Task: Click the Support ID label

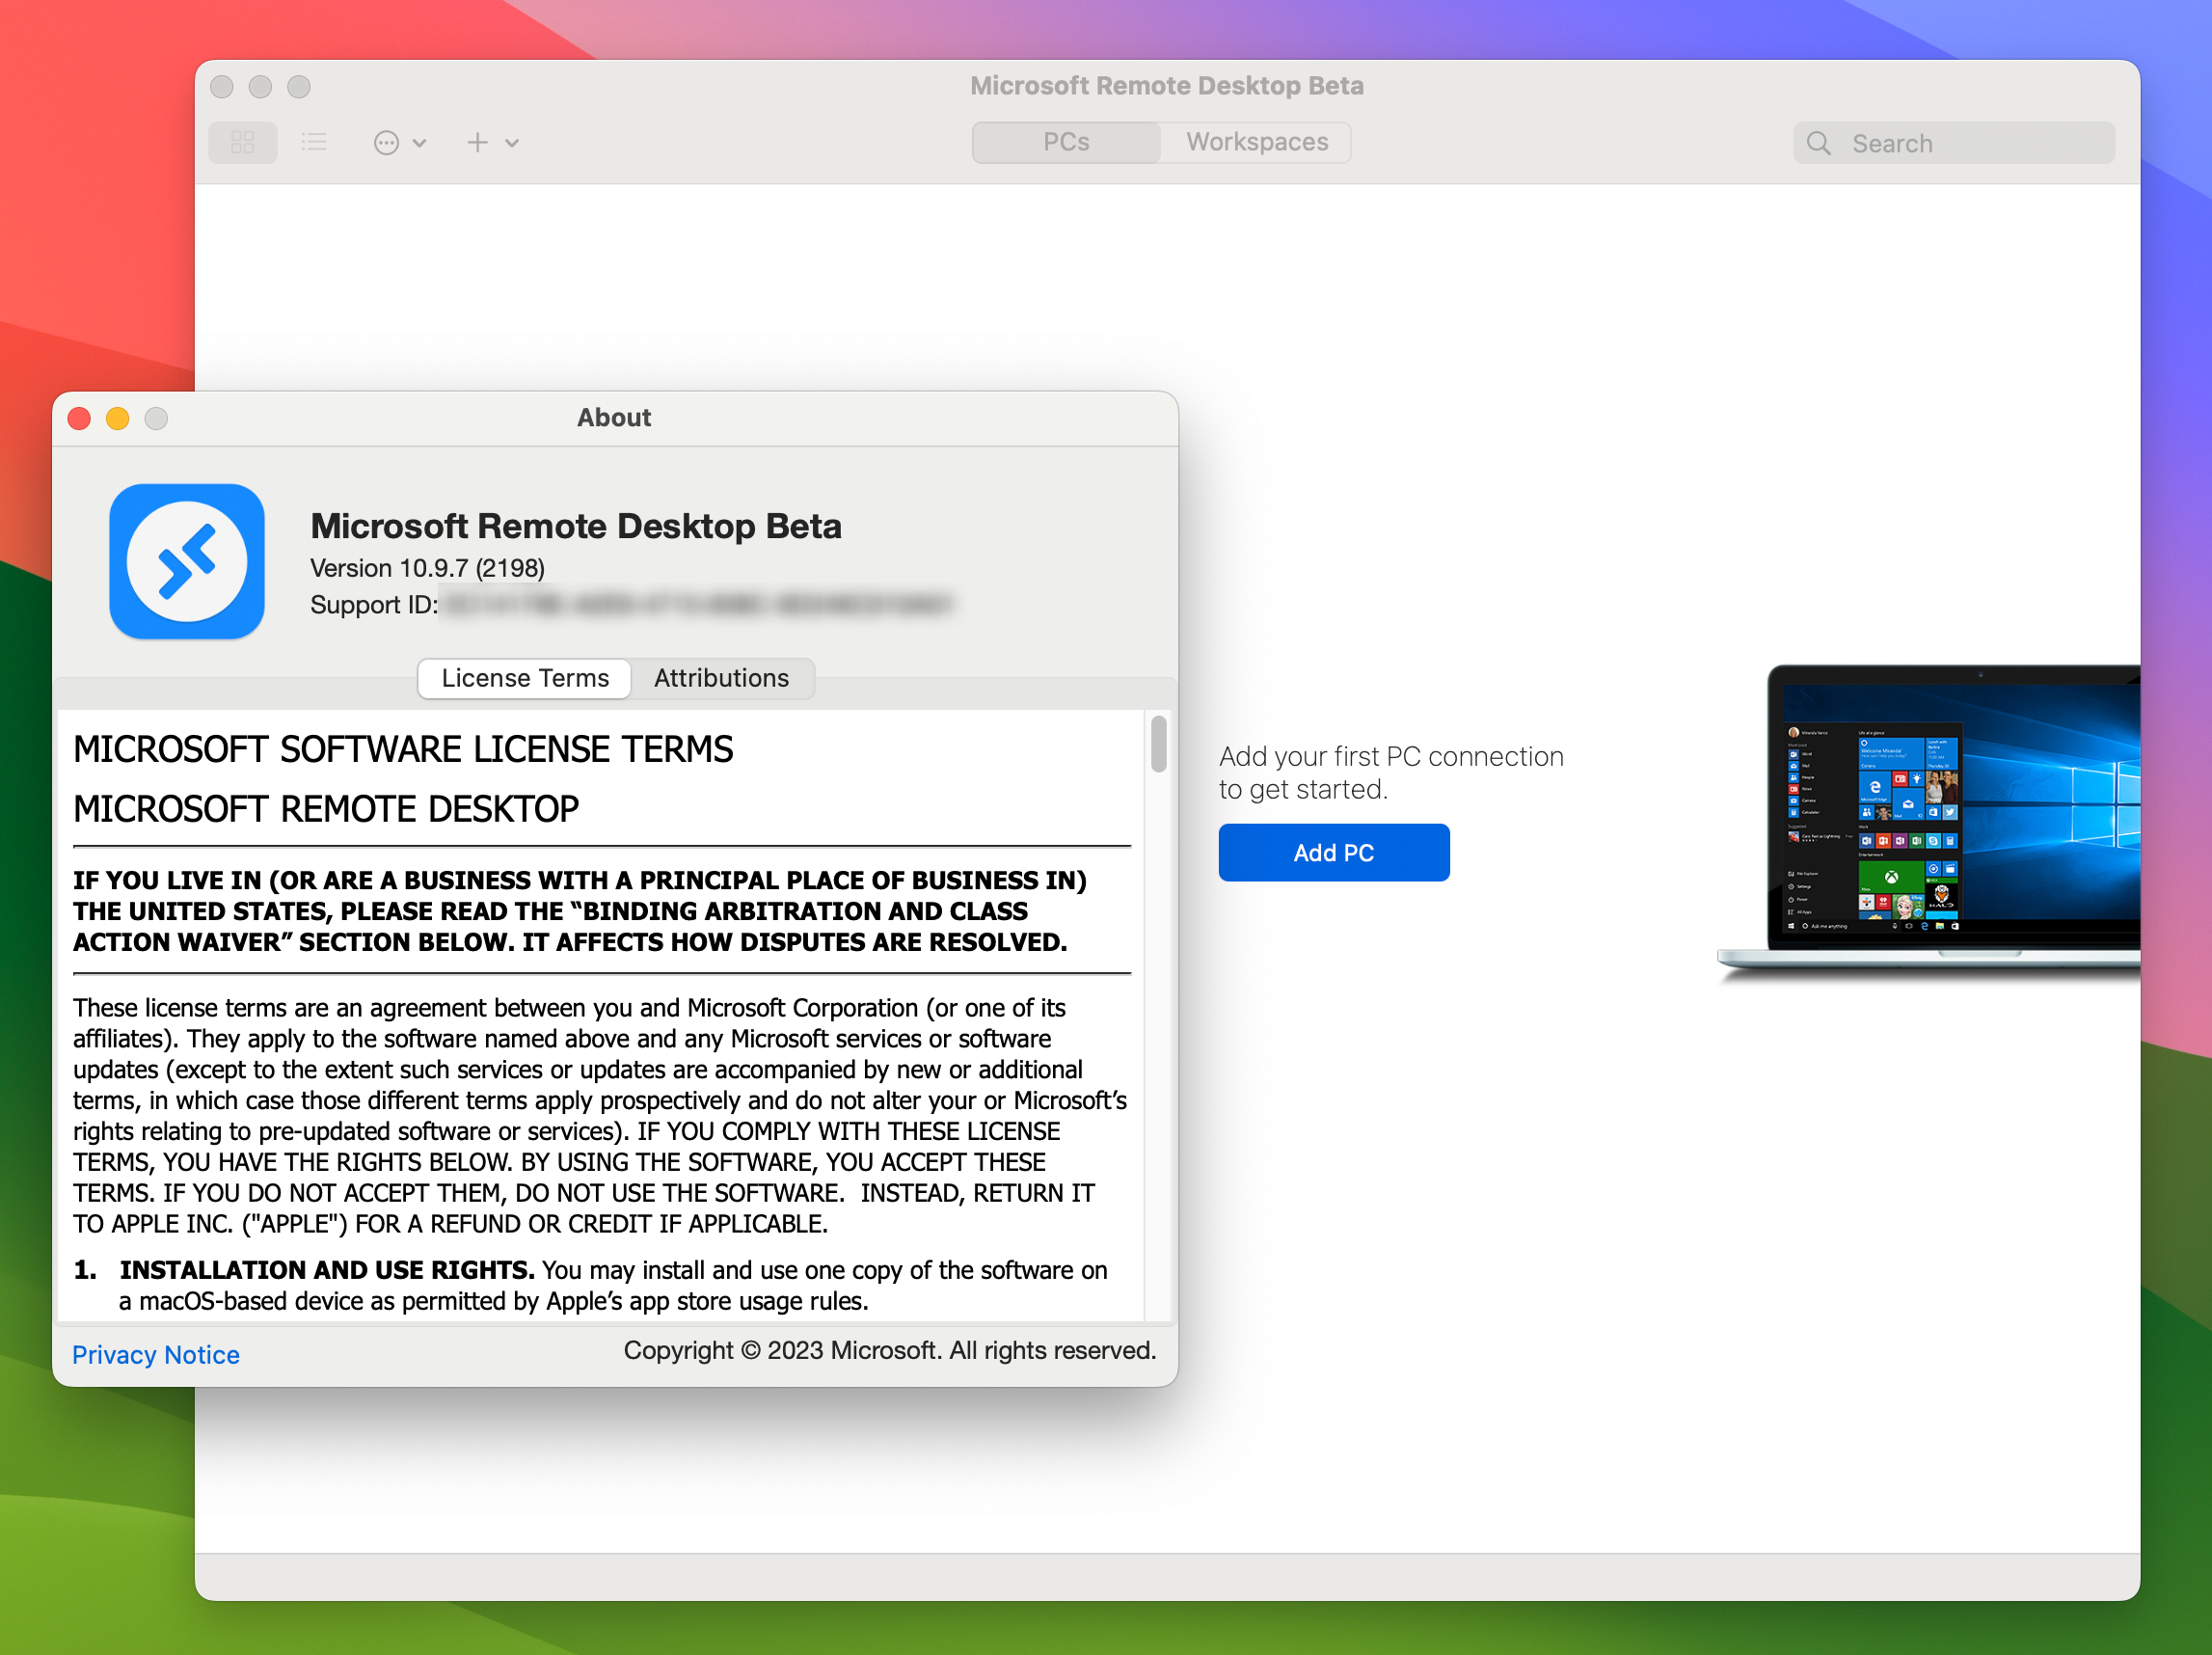Action: 374,605
